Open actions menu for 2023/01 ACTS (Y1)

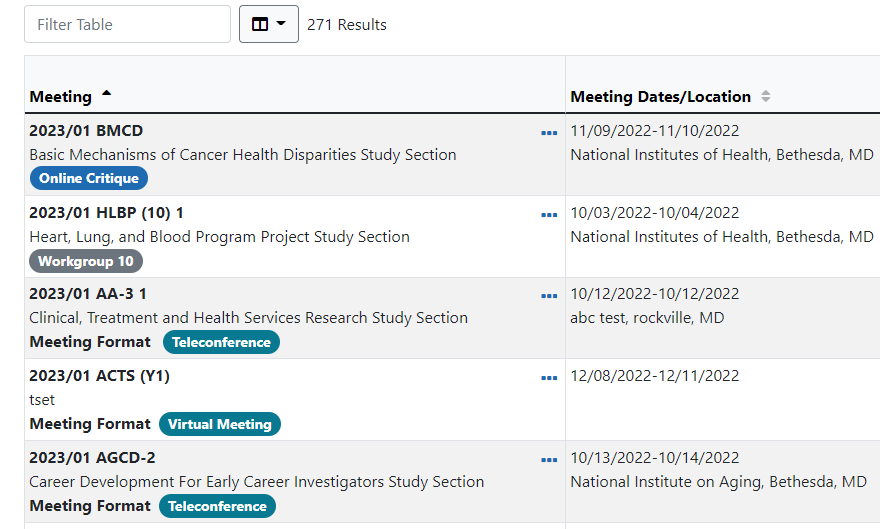(x=549, y=378)
